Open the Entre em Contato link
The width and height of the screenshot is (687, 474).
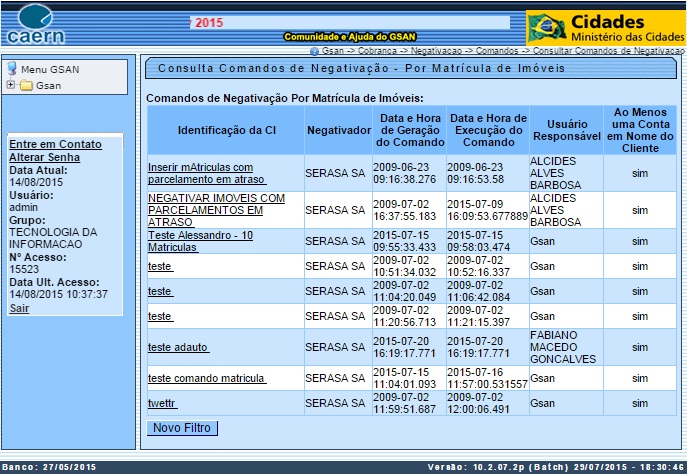point(55,144)
